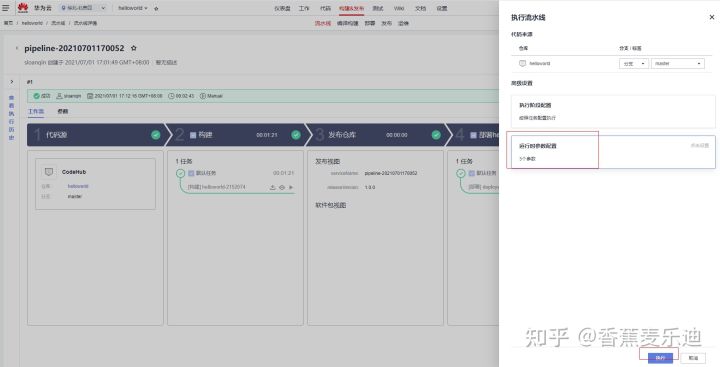Click the executor user icon in run bar
Image resolution: width=720 pixels, height=367 pixels.
tap(59, 96)
